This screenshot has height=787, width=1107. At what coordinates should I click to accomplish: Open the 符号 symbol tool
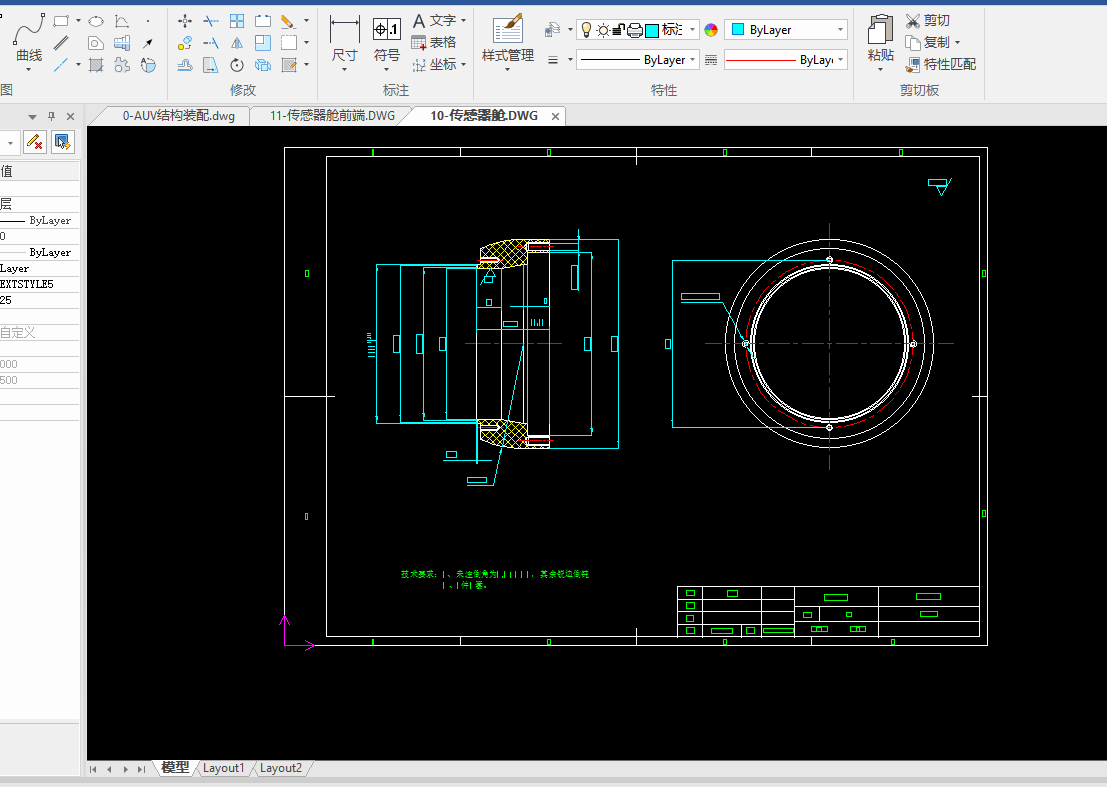click(x=386, y=40)
